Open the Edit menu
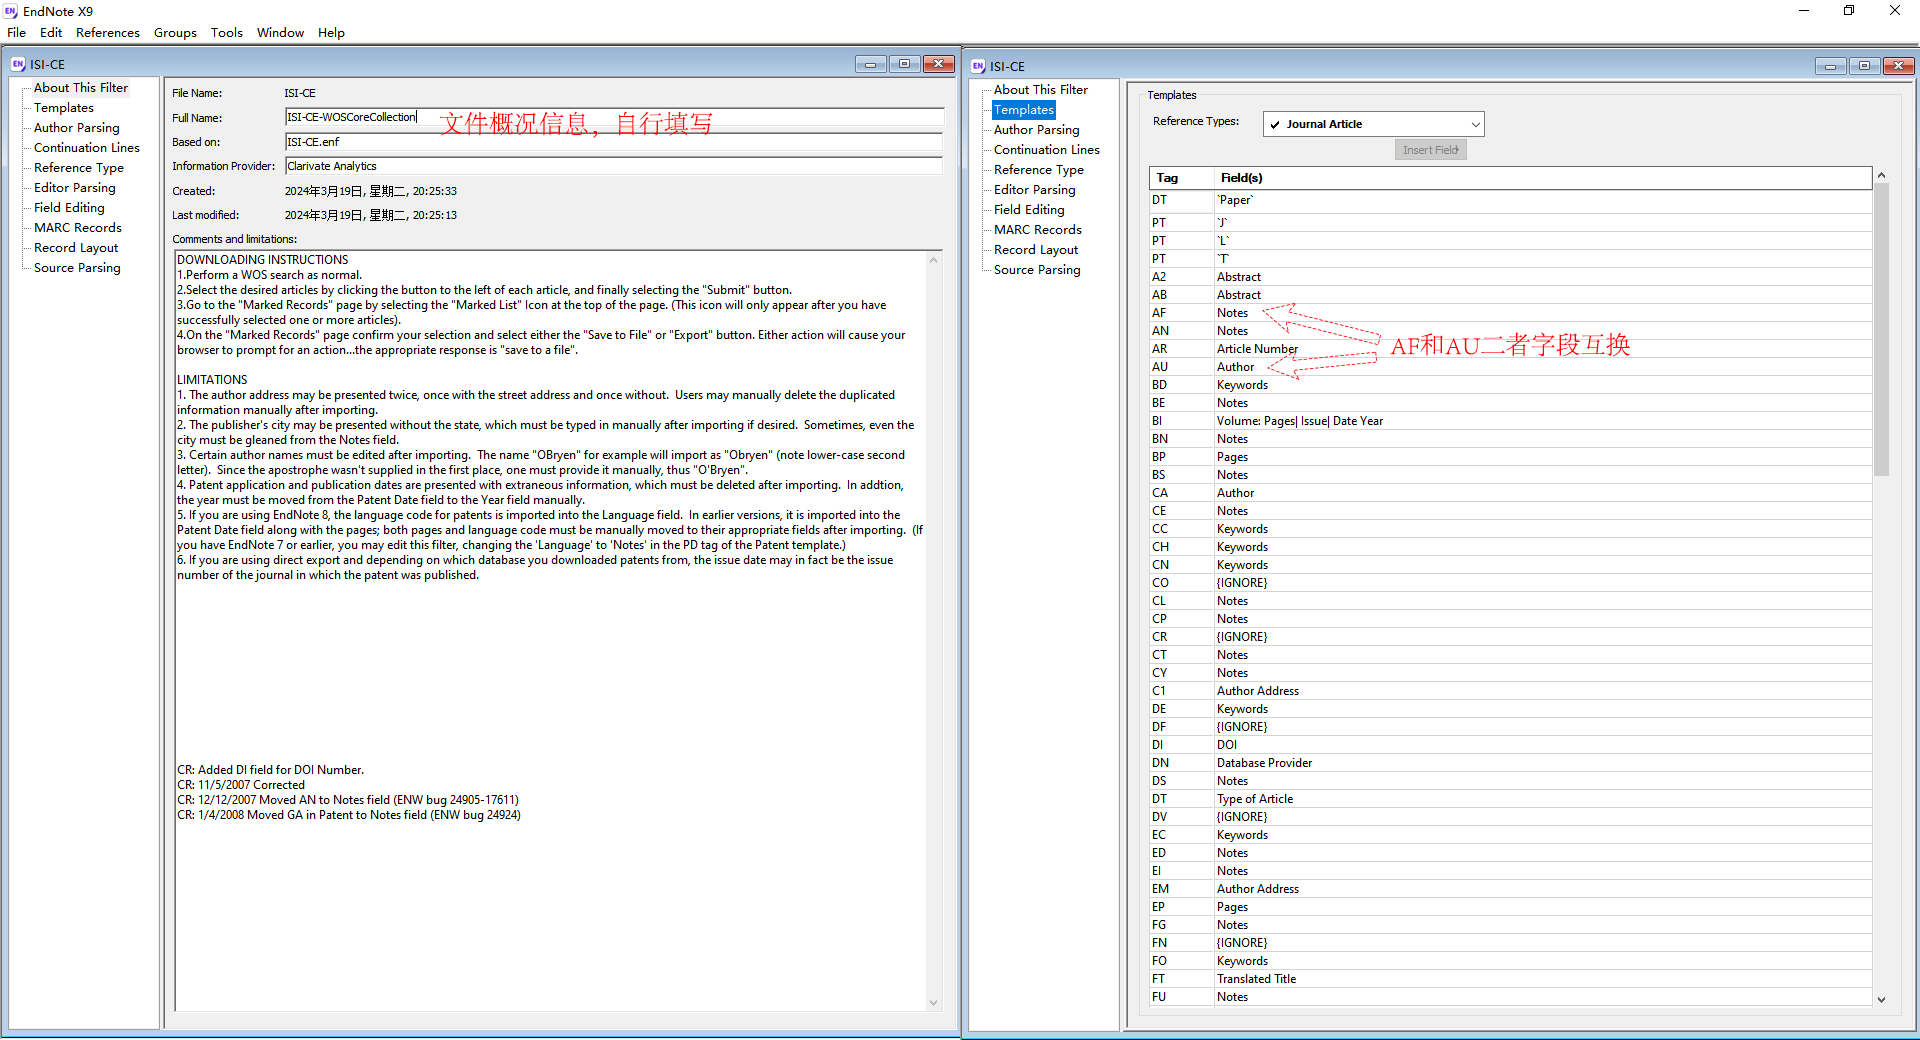This screenshot has width=1920, height=1040. (x=51, y=32)
